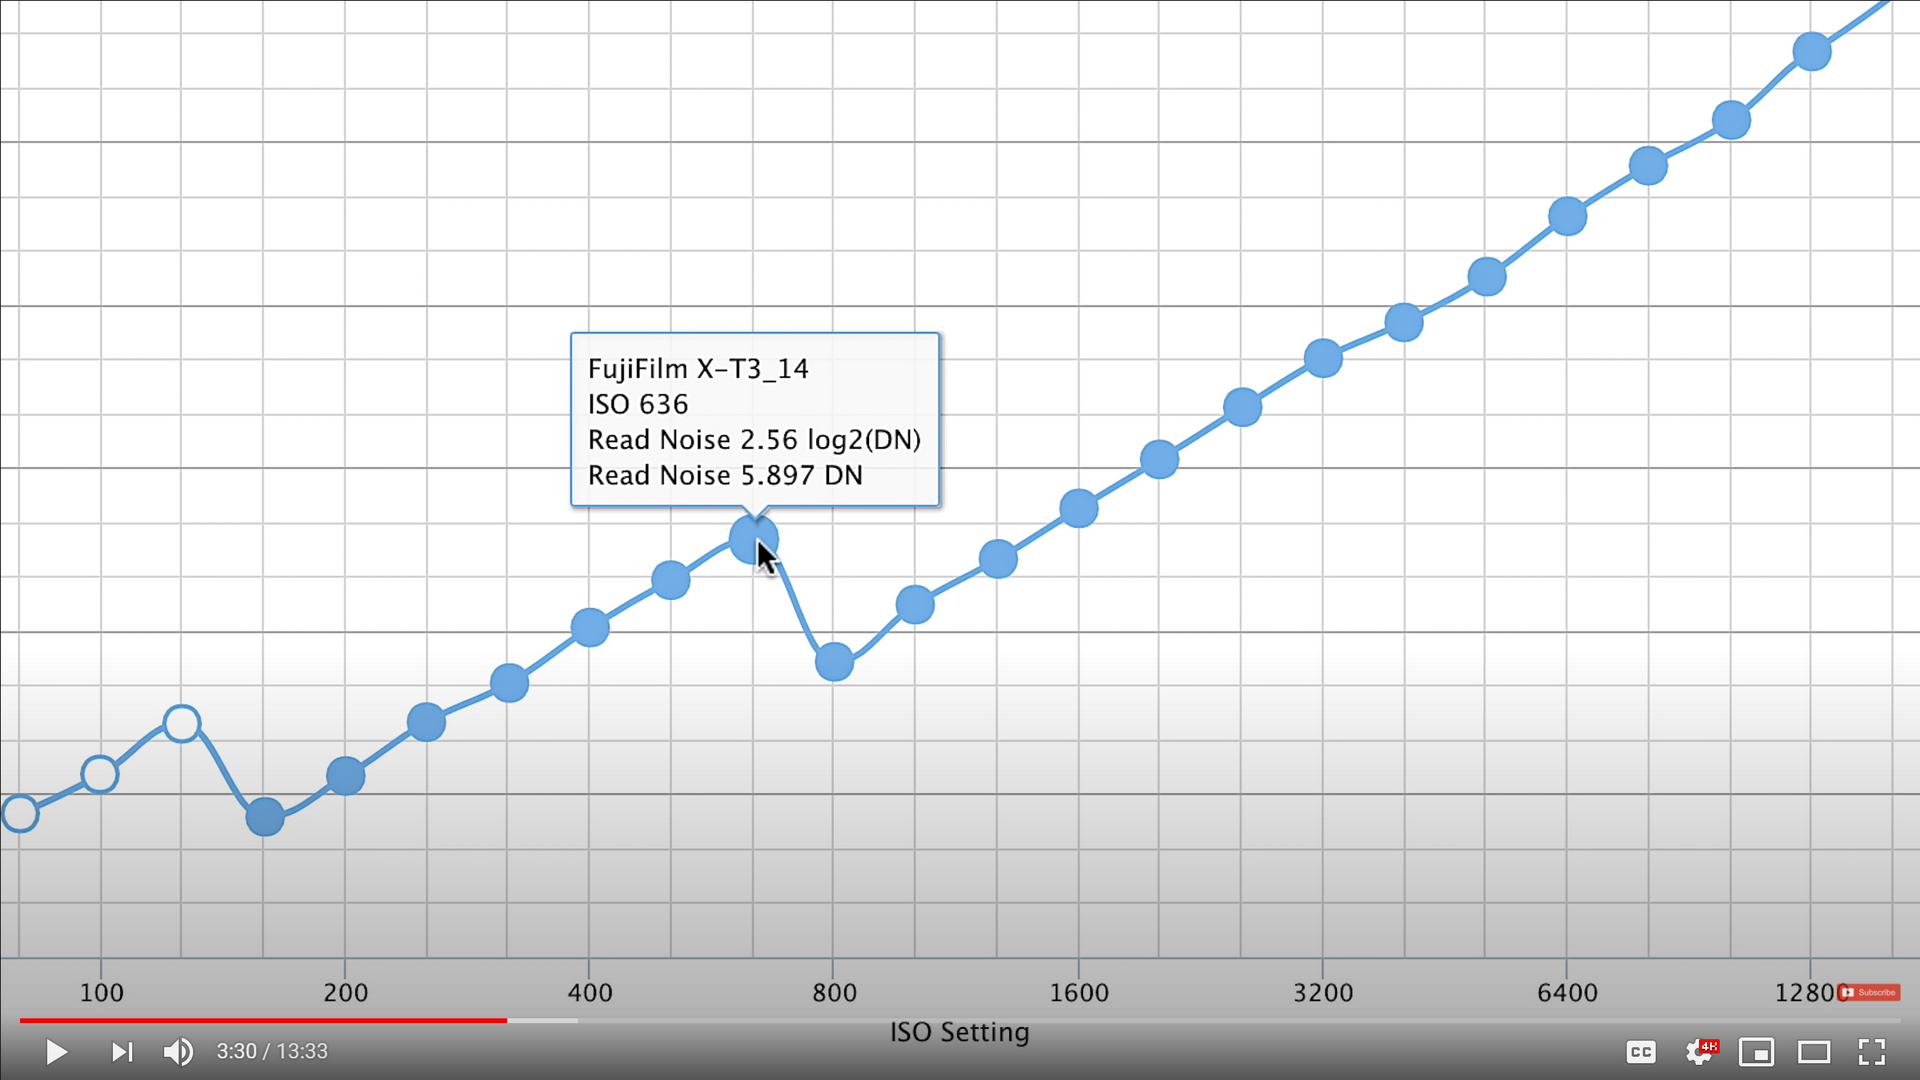Click the data point above ISO 3200
The height and width of the screenshot is (1080, 1920).
click(x=1323, y=358)
